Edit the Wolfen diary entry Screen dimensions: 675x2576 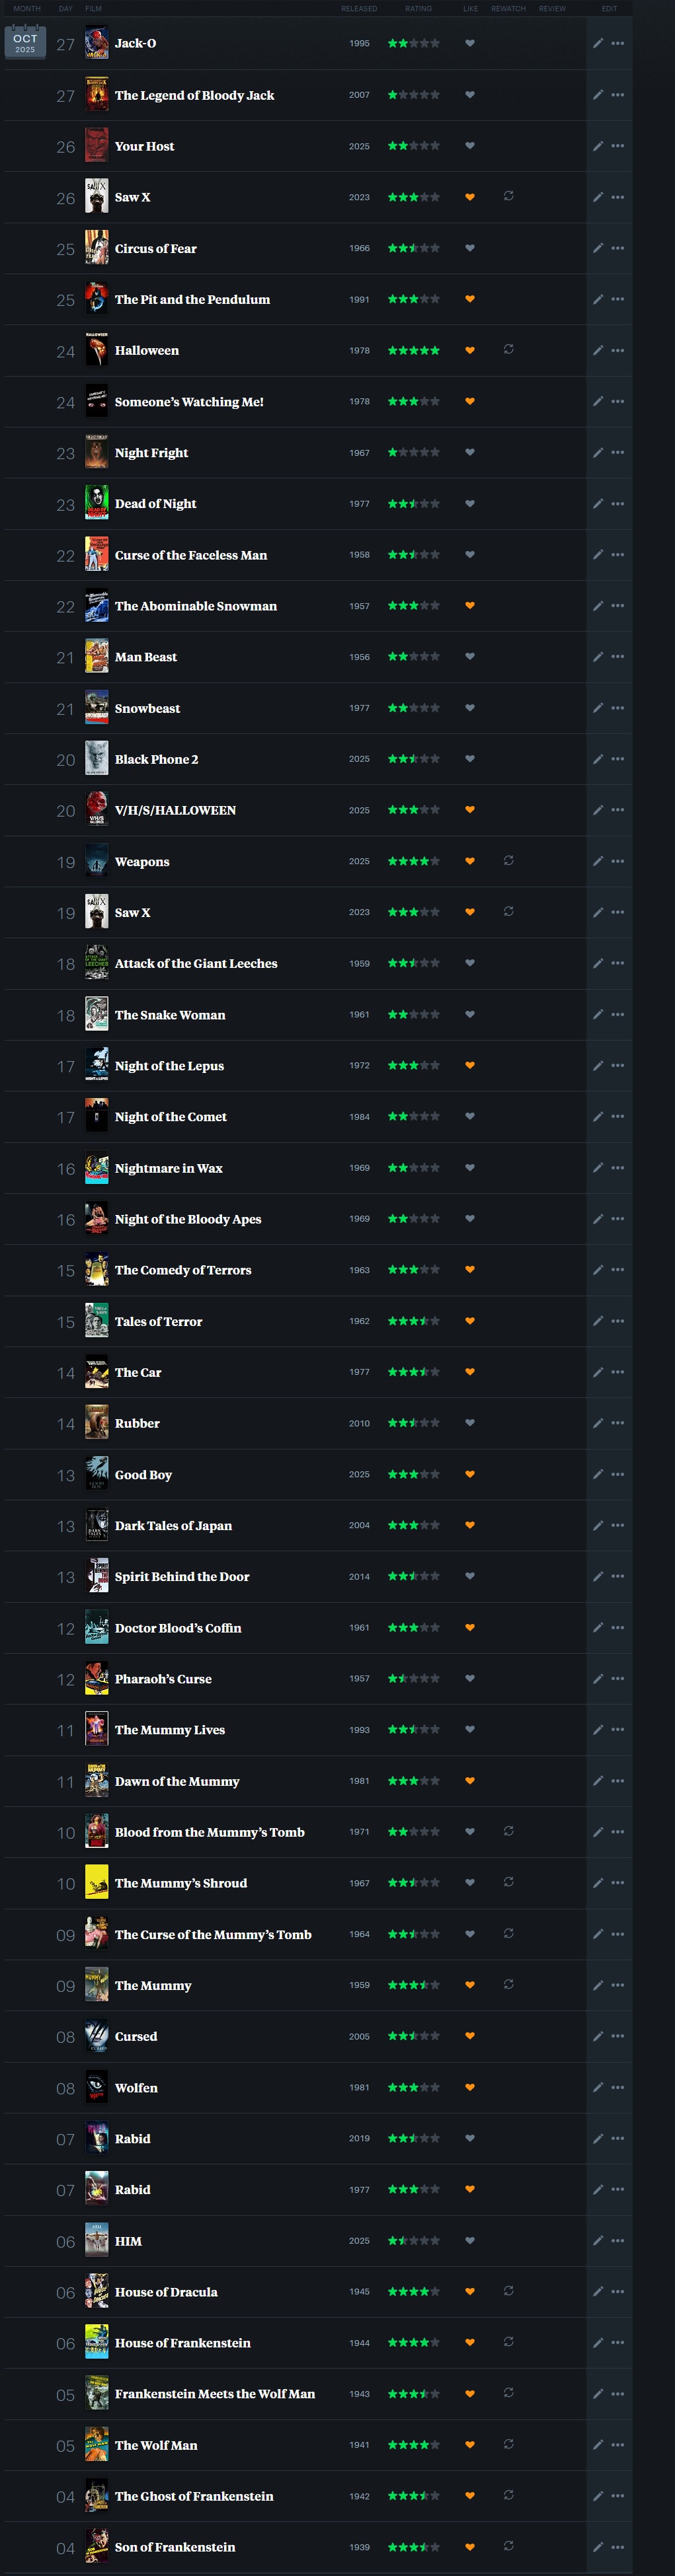pyautogui.click(x=598, y=2088)
